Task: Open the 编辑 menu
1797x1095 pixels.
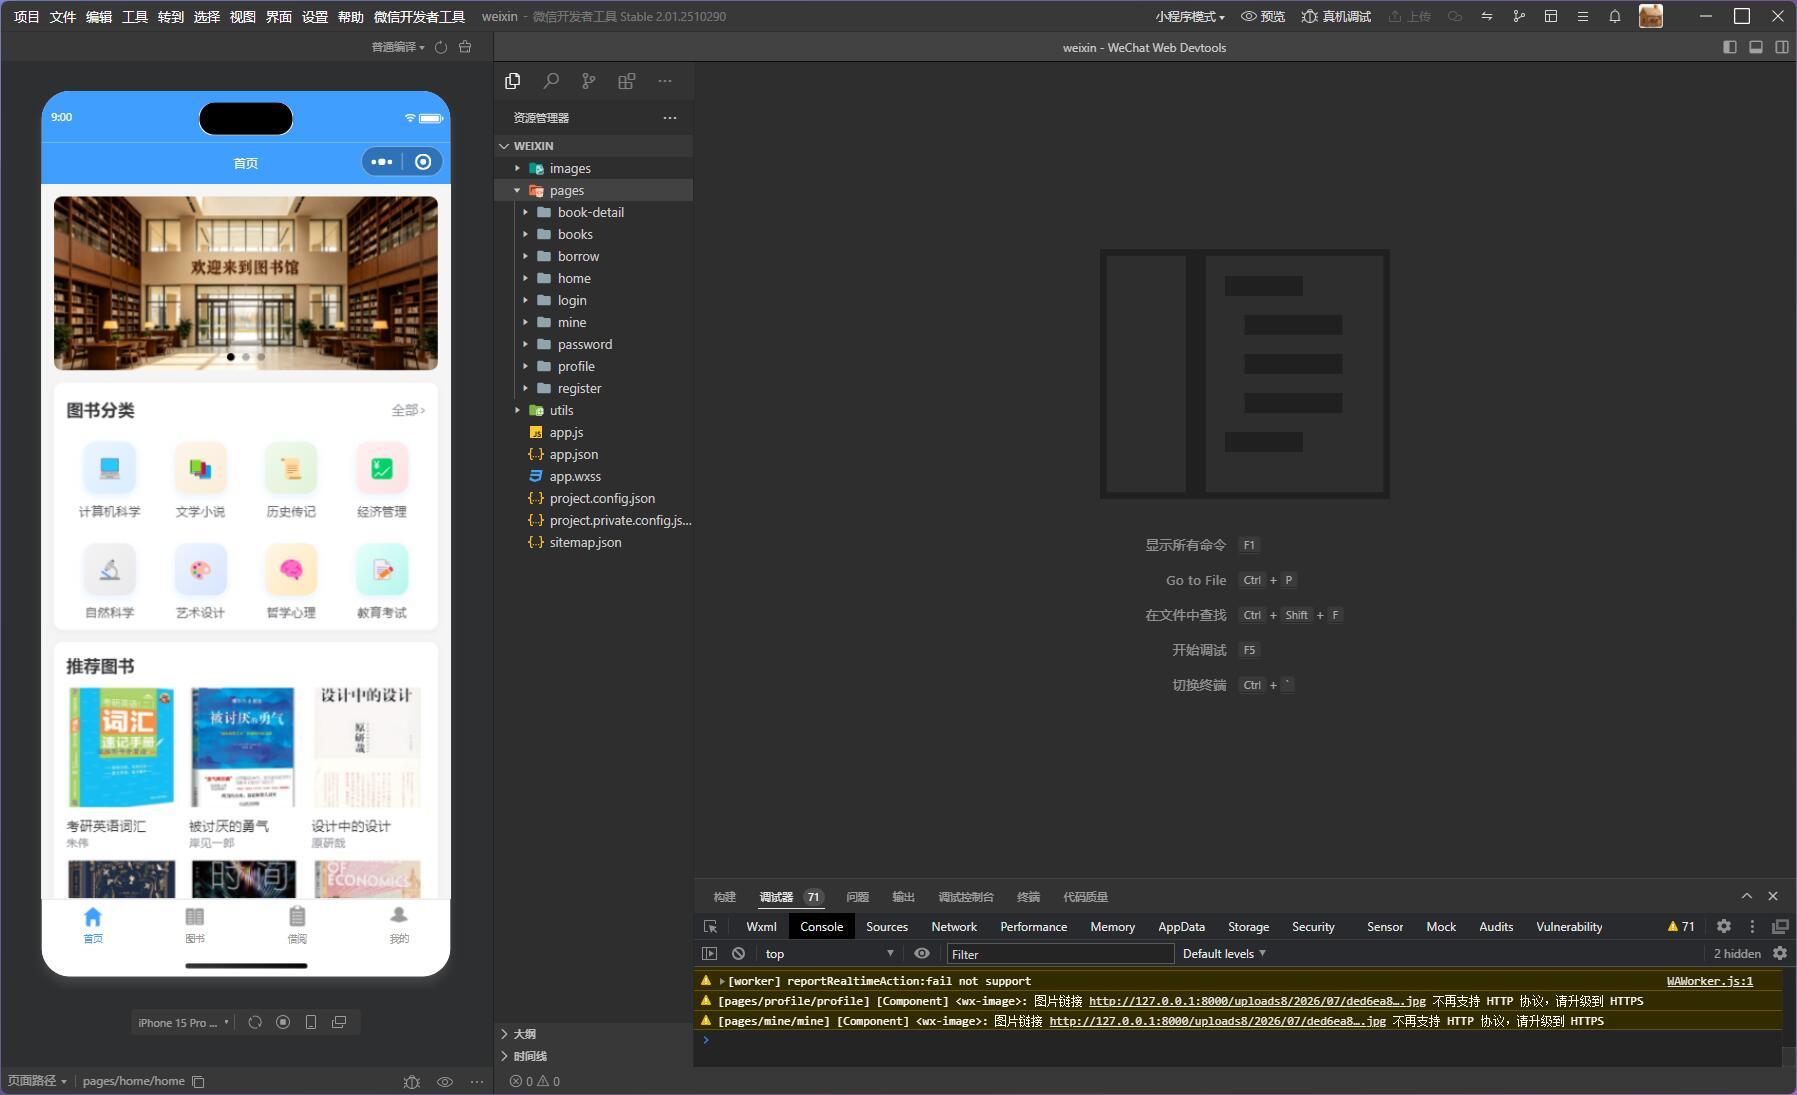Action: point(99,16)
